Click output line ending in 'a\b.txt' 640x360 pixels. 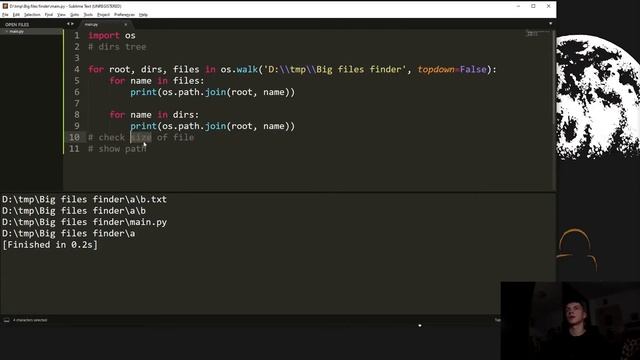(84, 200)
